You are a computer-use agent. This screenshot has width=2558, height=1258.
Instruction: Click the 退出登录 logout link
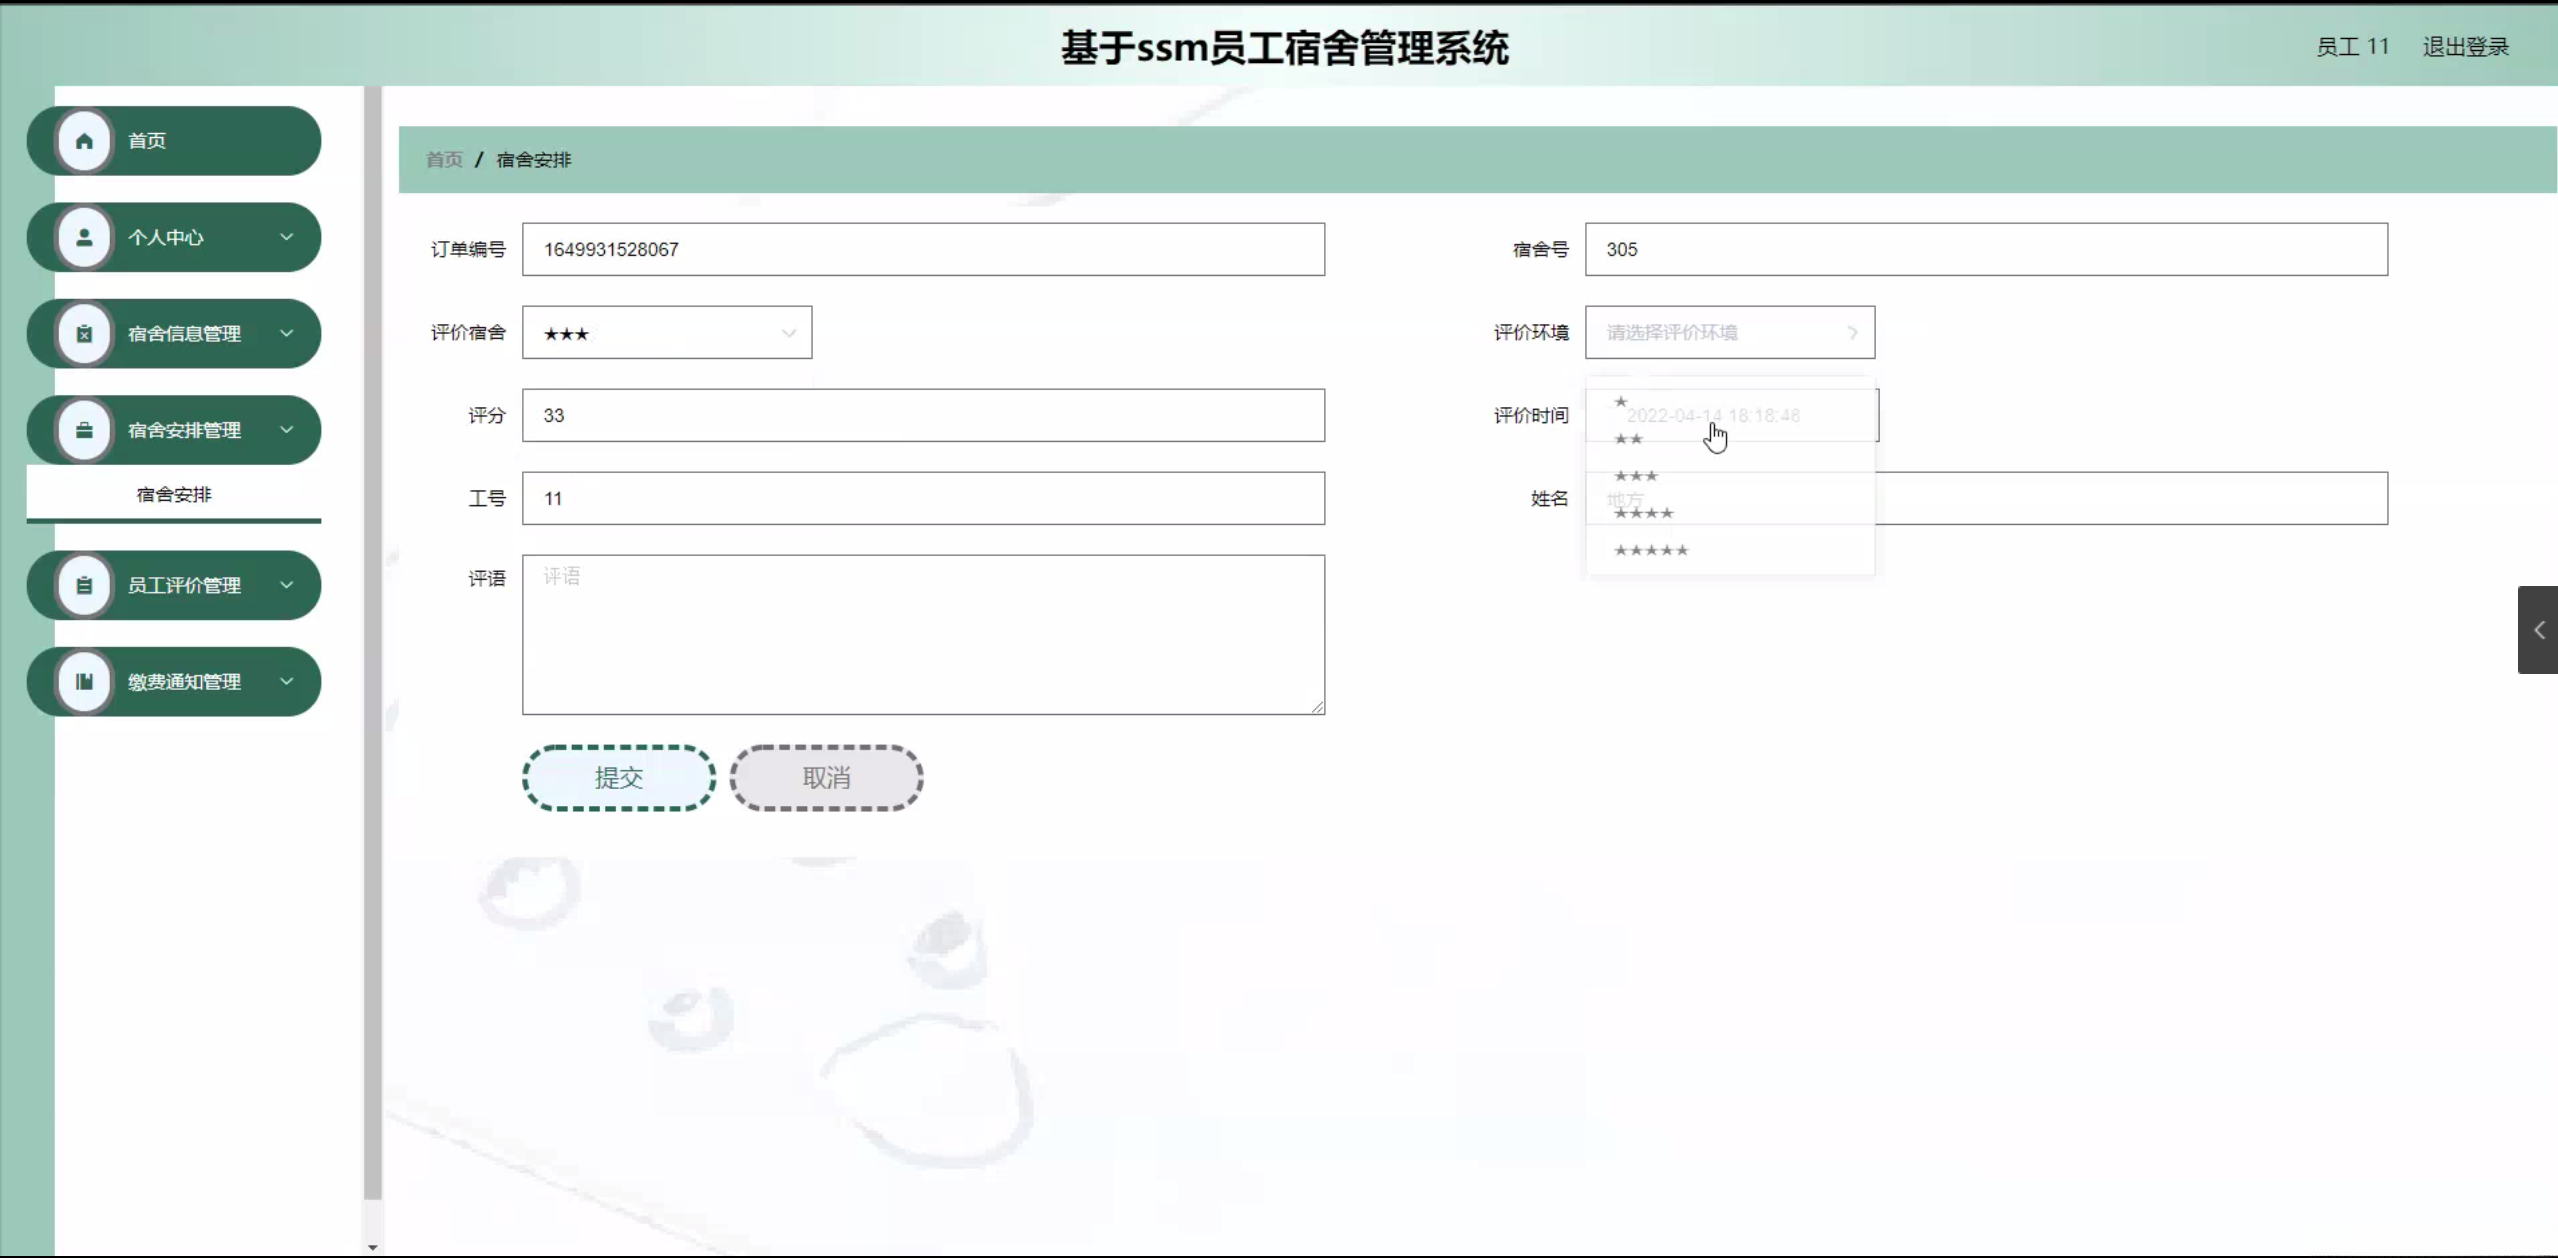point(2465,47)
